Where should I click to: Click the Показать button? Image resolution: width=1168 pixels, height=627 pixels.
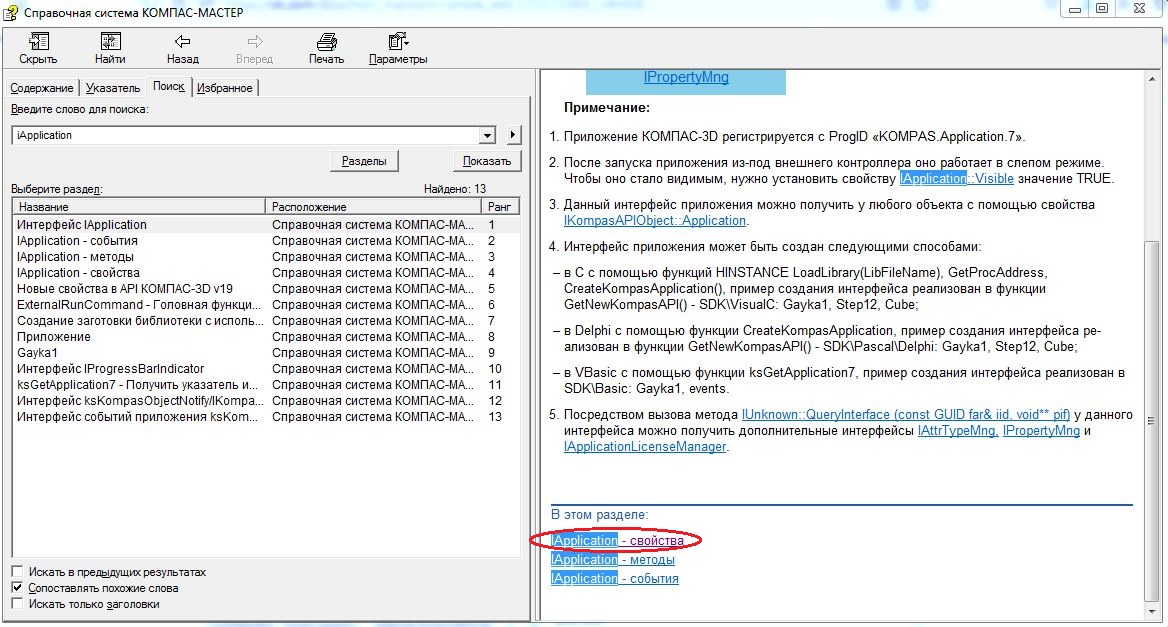pos(487,161)
